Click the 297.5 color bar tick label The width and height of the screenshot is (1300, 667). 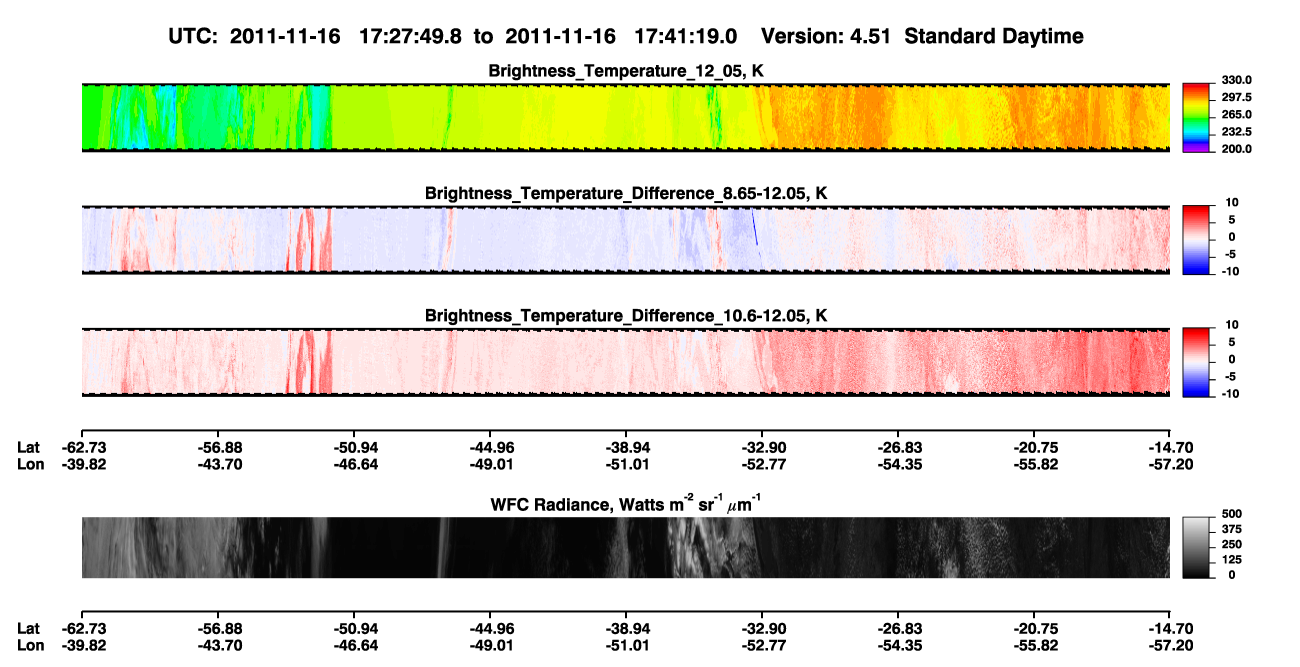click(x=1236, y=98)
